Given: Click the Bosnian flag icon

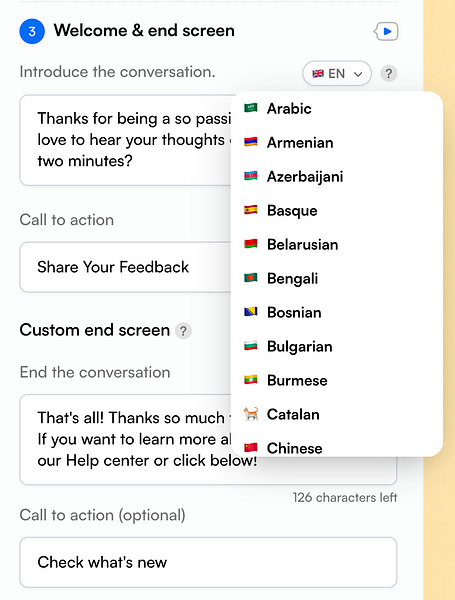Looking at the screenshot, I should click(251, 312).
